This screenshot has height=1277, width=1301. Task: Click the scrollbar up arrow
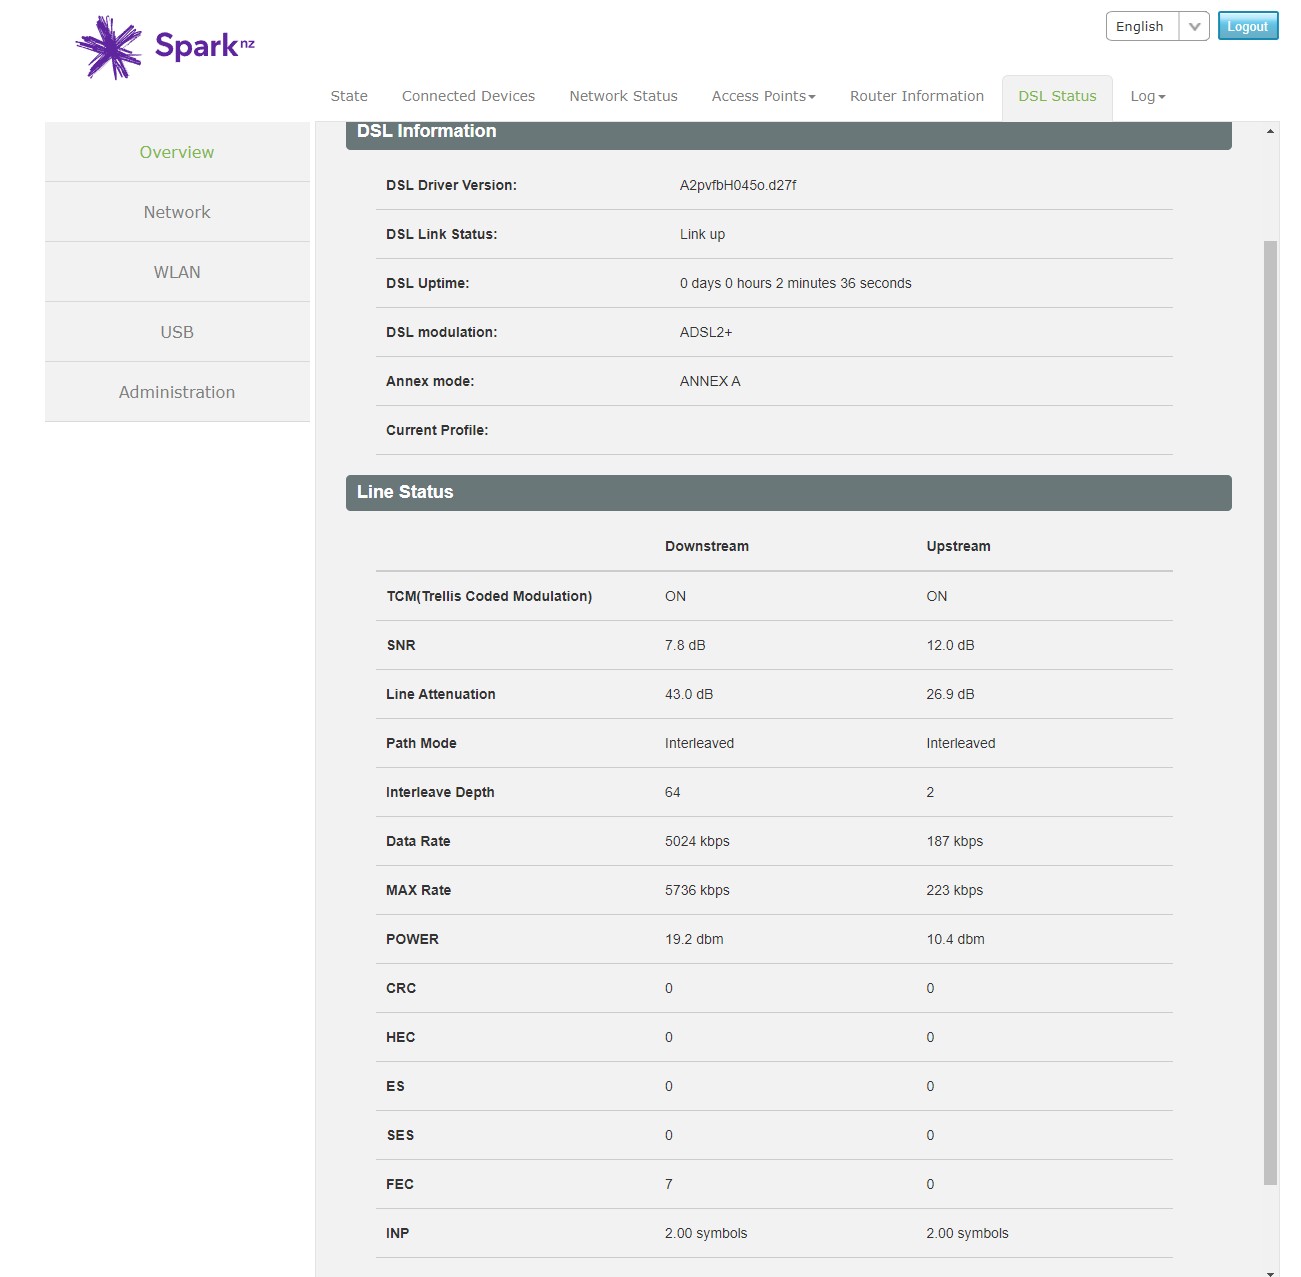(x=1270, y=131)
